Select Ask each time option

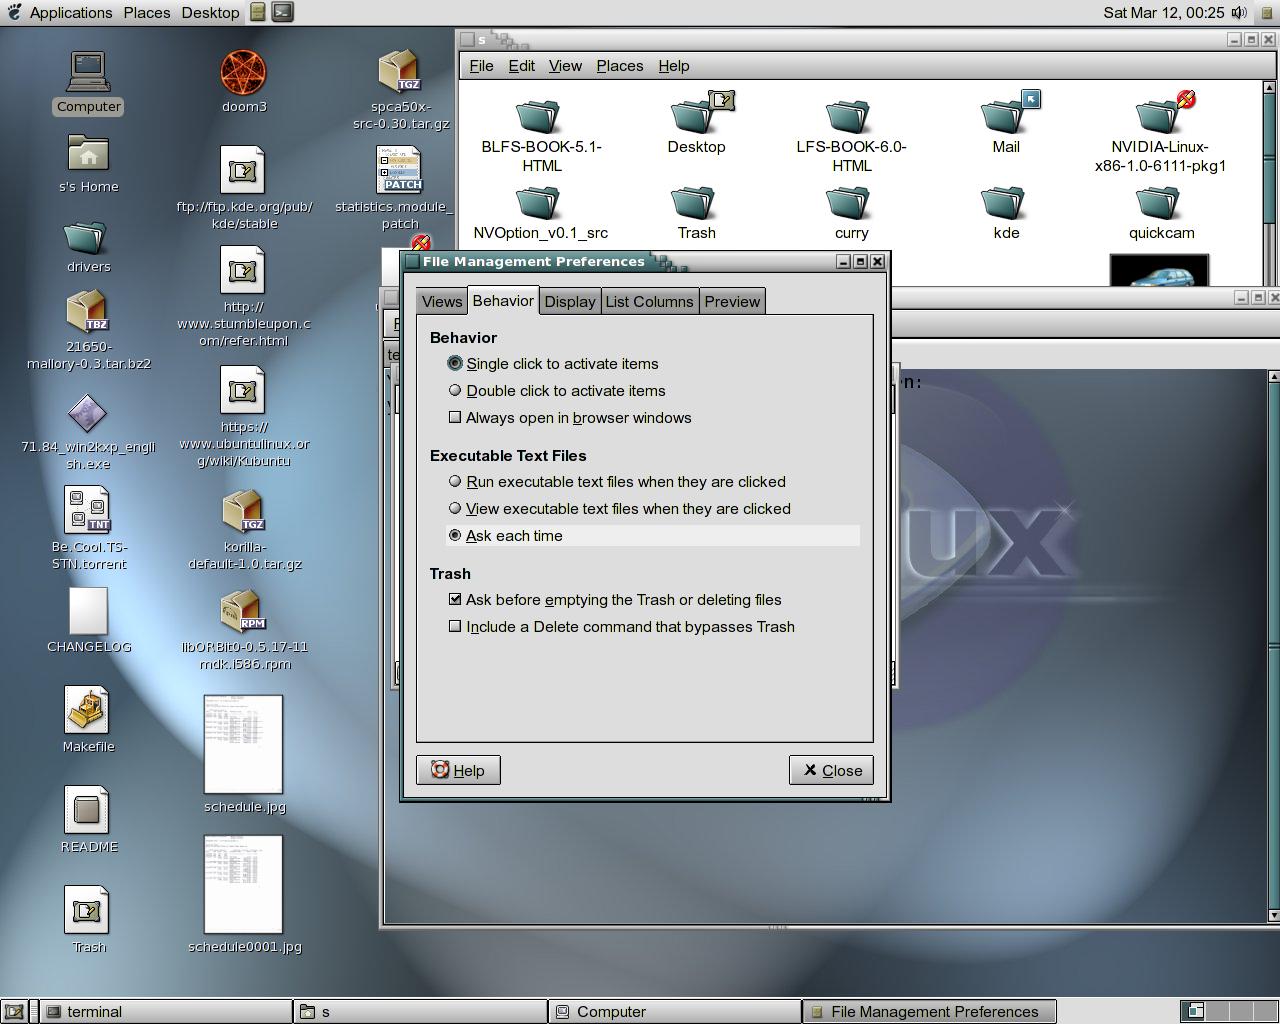653,536
